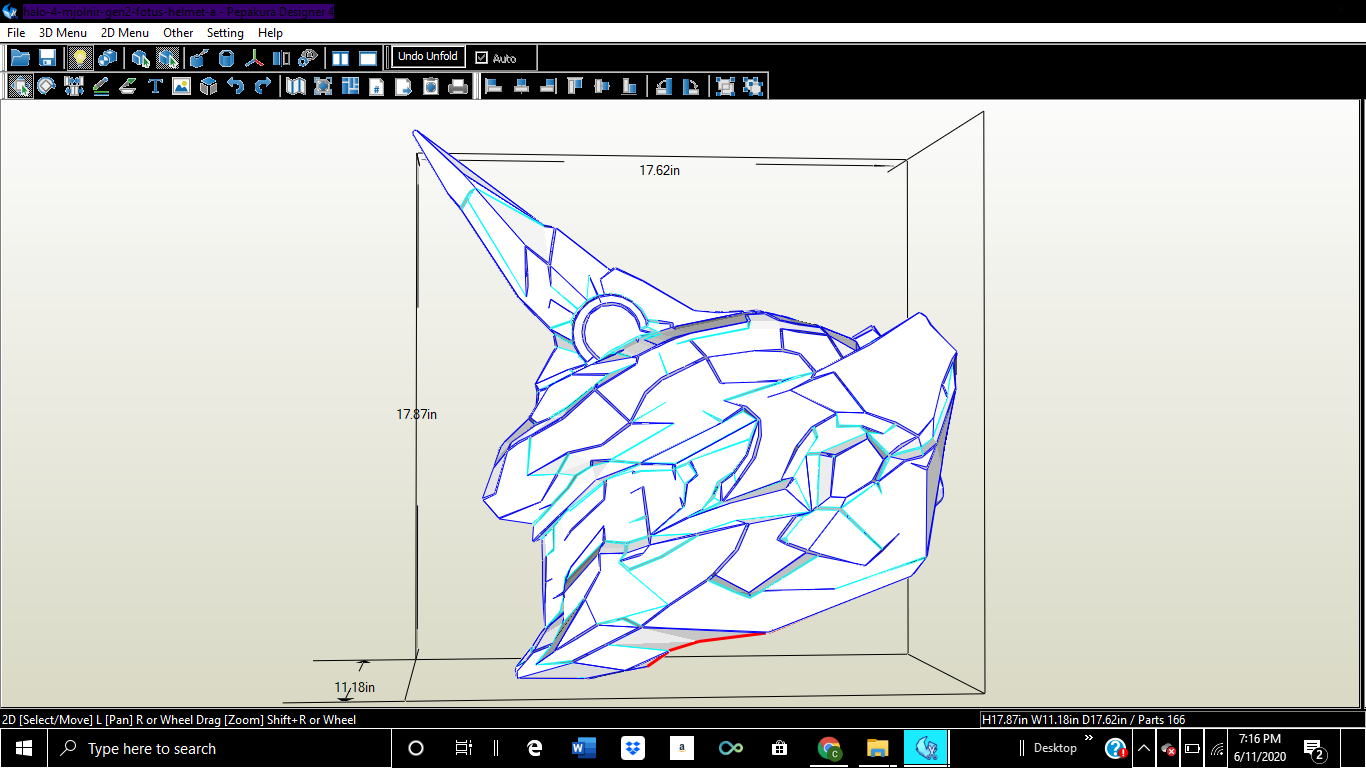This screenshot has height=768, width=1366.
Task: Align parts to bottom edge icon
Action: [628, 86]
